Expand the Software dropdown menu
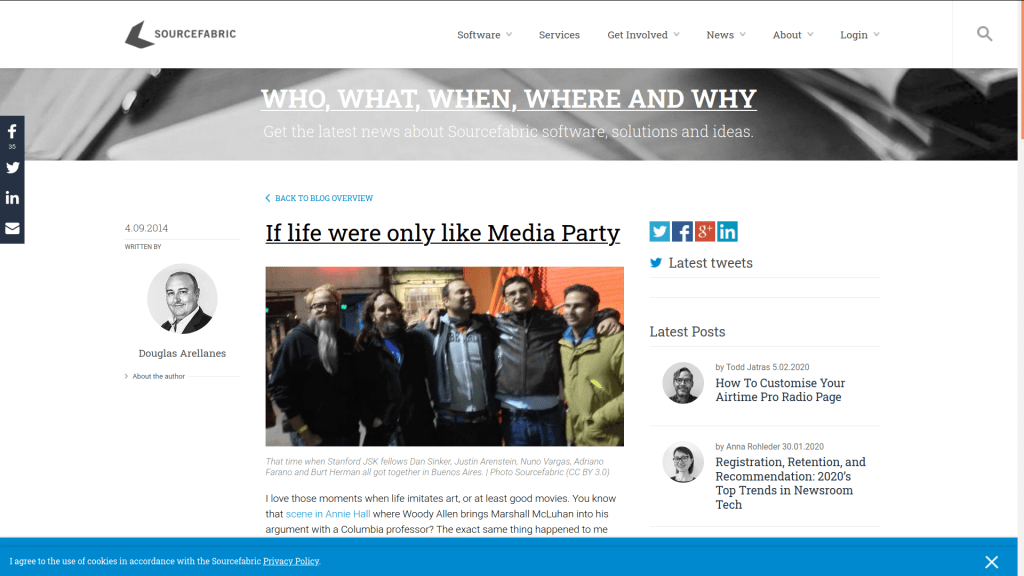Image resolution: width=1024 pixels, height=576 pixels. 485,35
